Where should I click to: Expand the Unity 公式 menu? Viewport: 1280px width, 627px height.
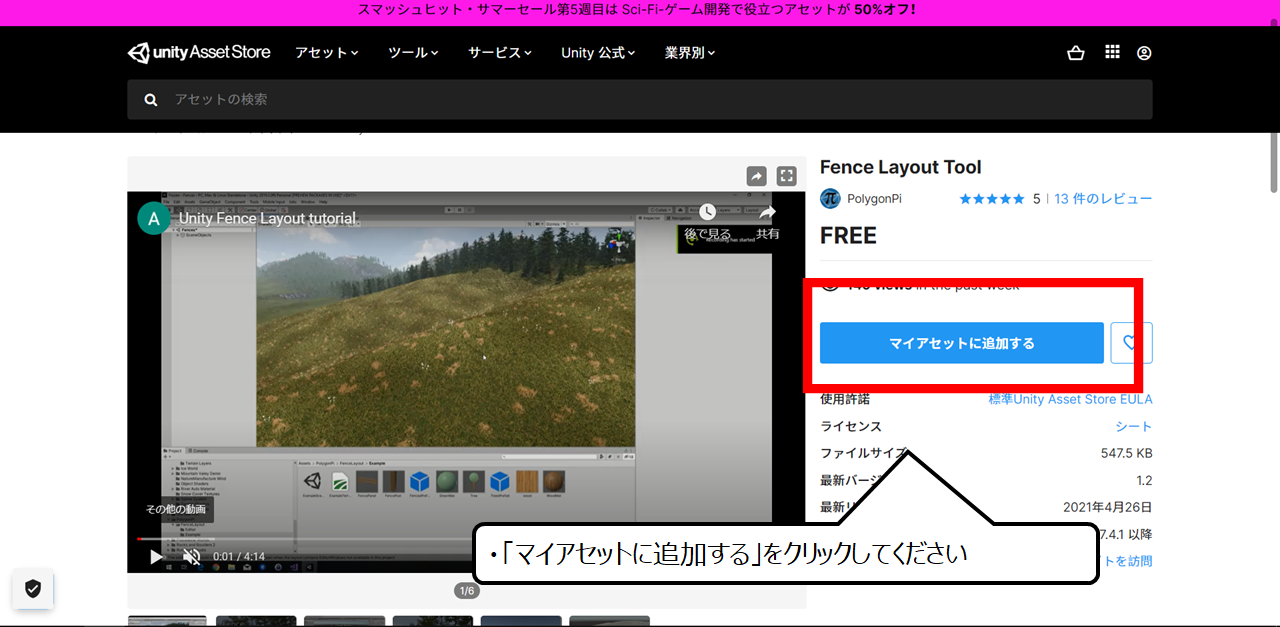pyautogui.click(x=598, y=53)
